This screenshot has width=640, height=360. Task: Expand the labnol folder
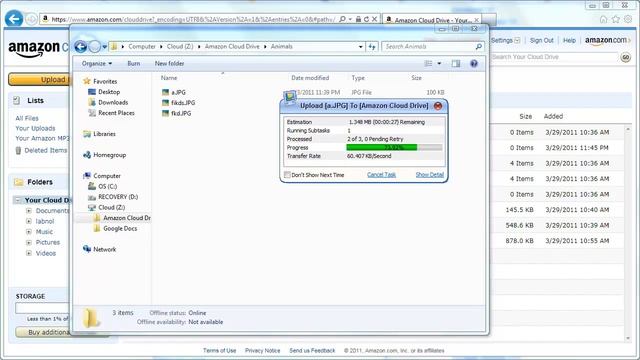(29, 221)
